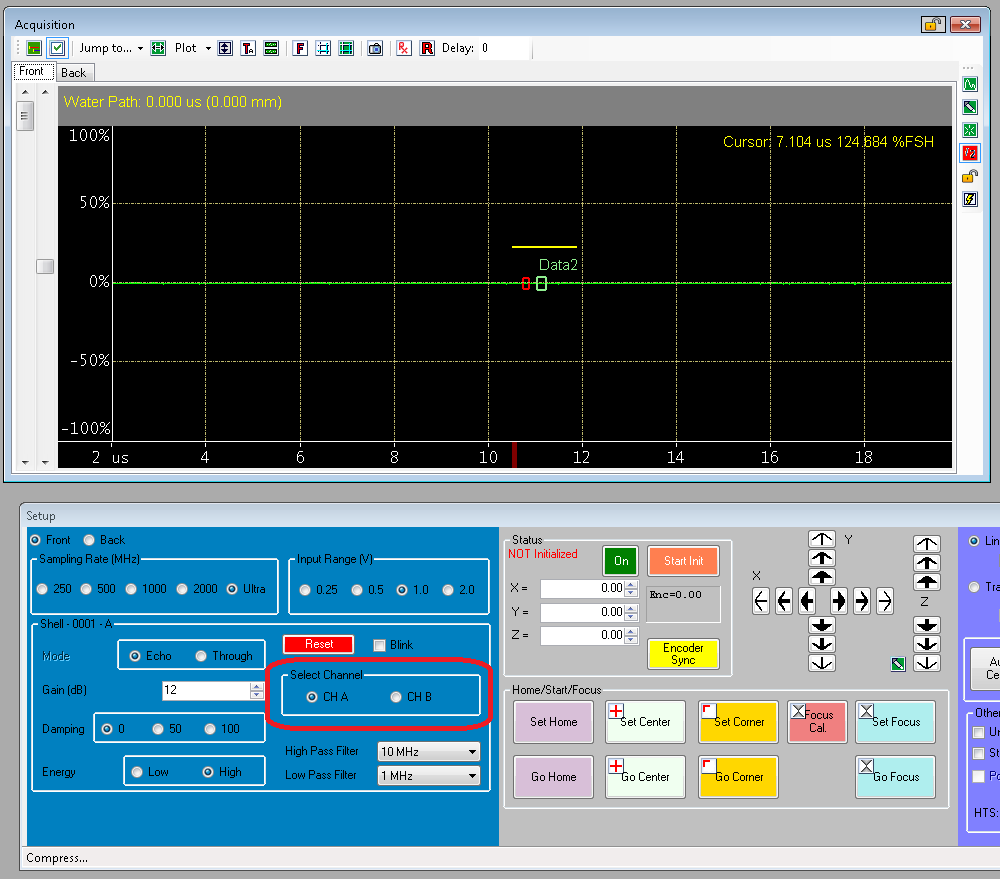Open the Low Pass Filter dropdown

tap(427, 775)
